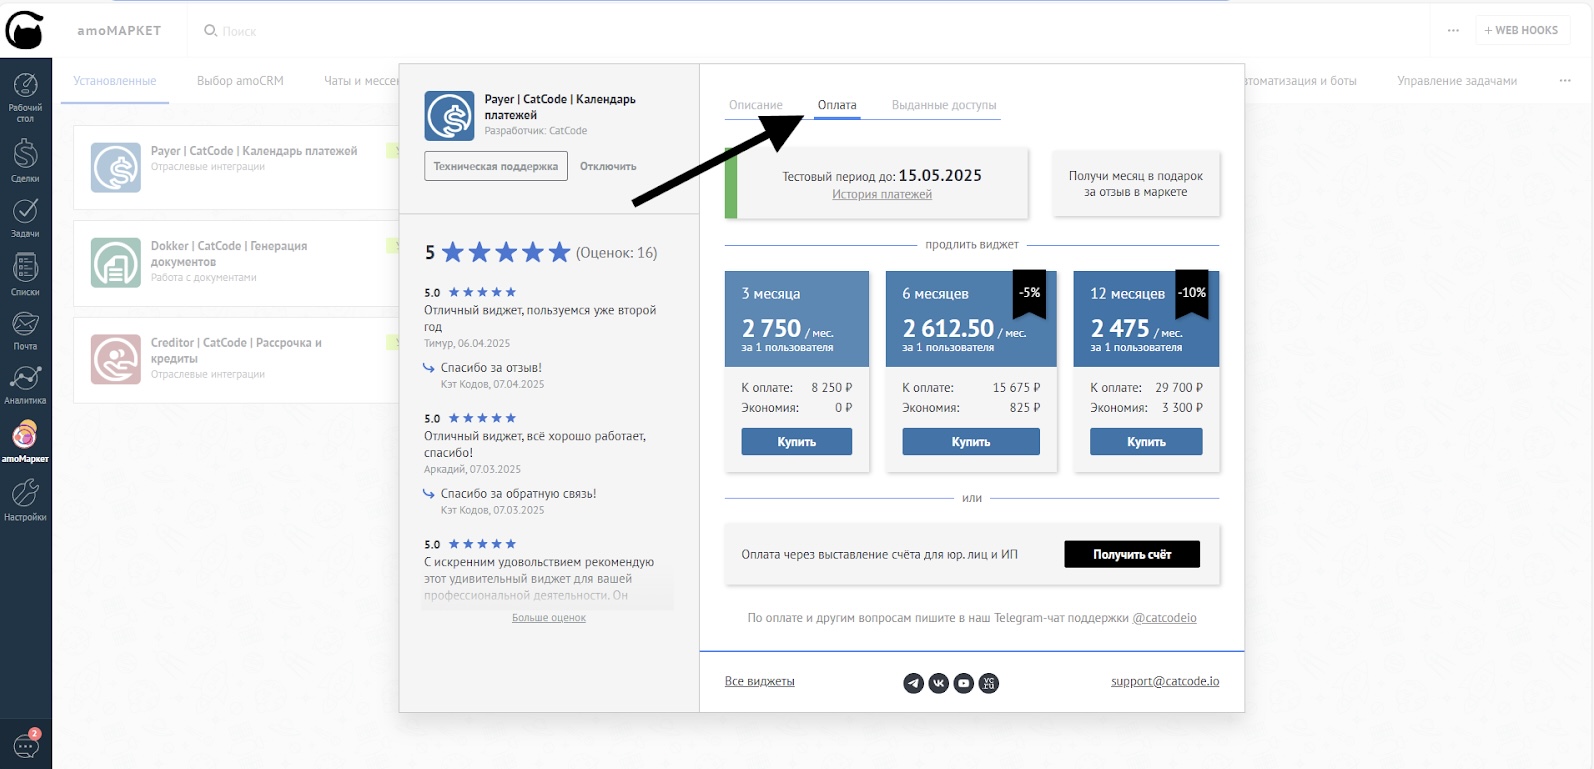Image resolution: width=1594 pixels, height=769 pixels.
Task: Click Тестовый период до 15.05.2025 text
Action: (882, 176)
